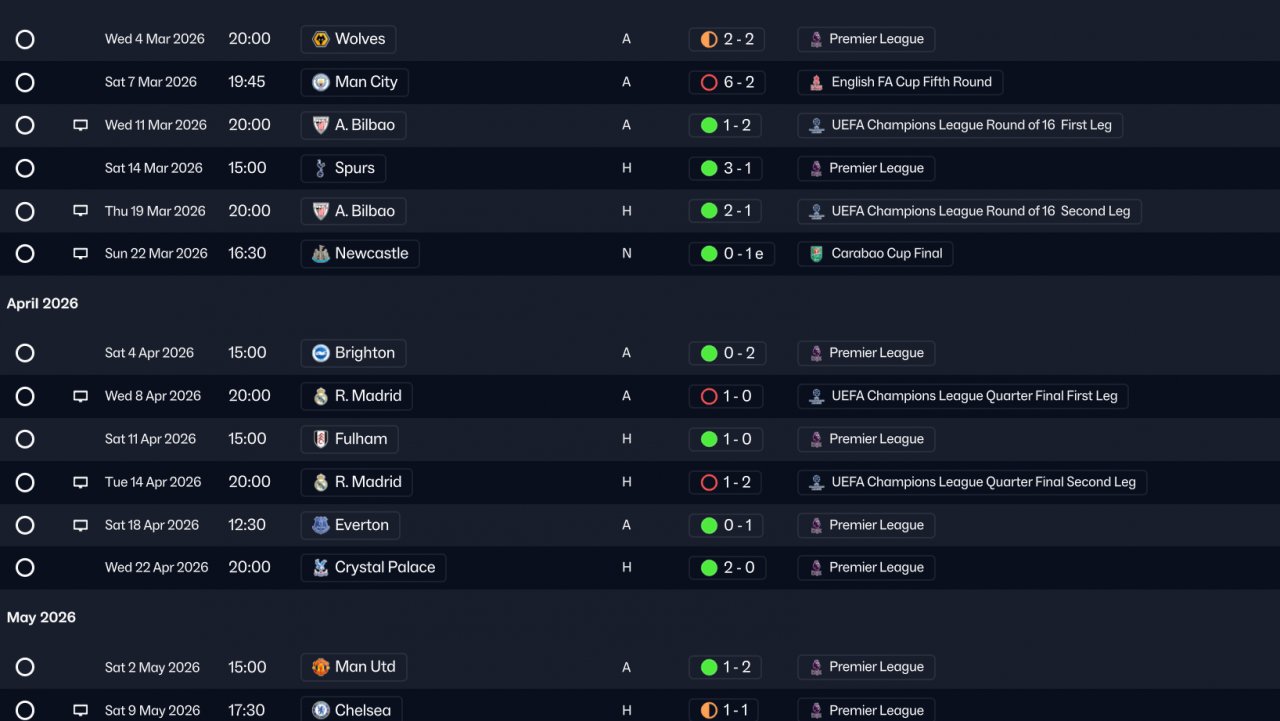Viewport: 1280px width, 721px height.
Task: Select radio circle for Wolves fixture
Action: [25, 39]
